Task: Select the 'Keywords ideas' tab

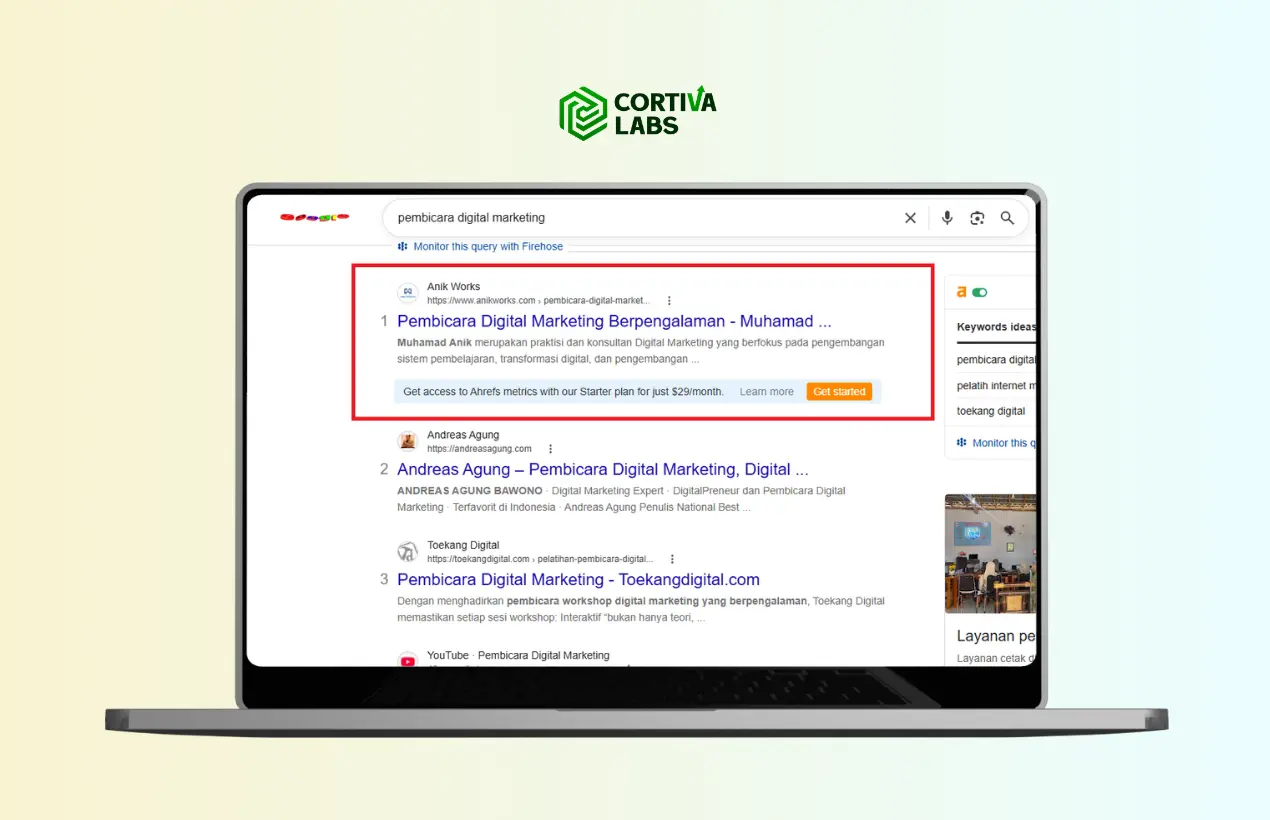Action: pos(996,327)
